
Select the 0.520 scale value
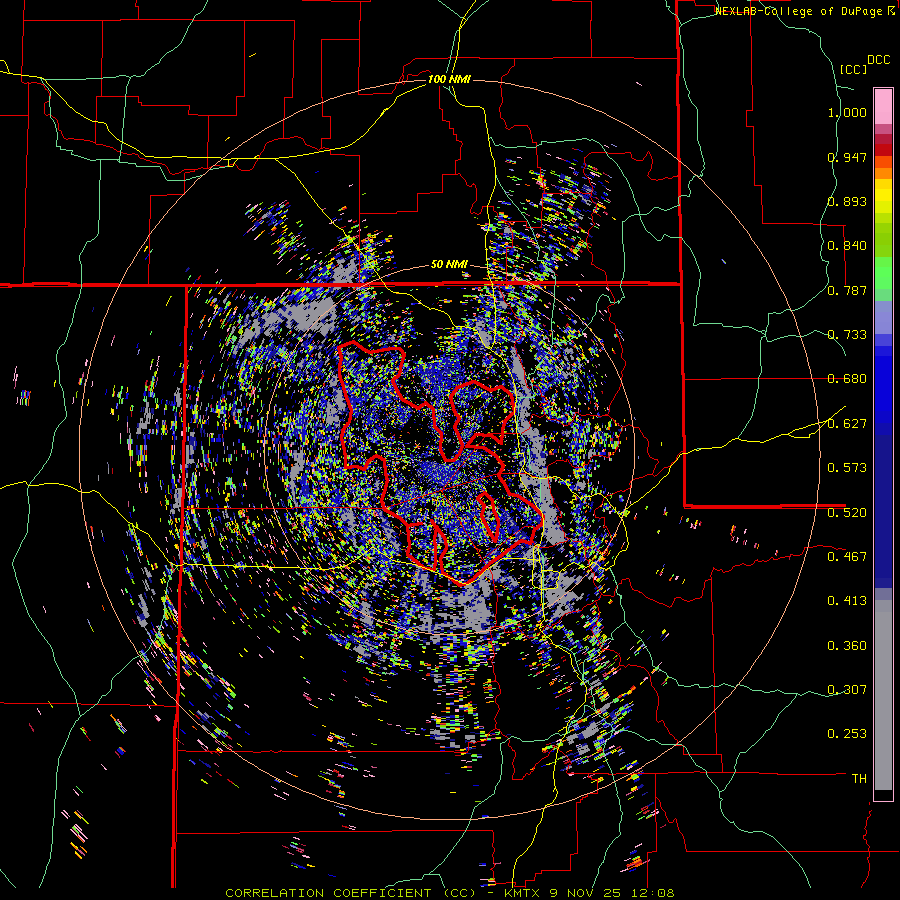click(847, 513)
